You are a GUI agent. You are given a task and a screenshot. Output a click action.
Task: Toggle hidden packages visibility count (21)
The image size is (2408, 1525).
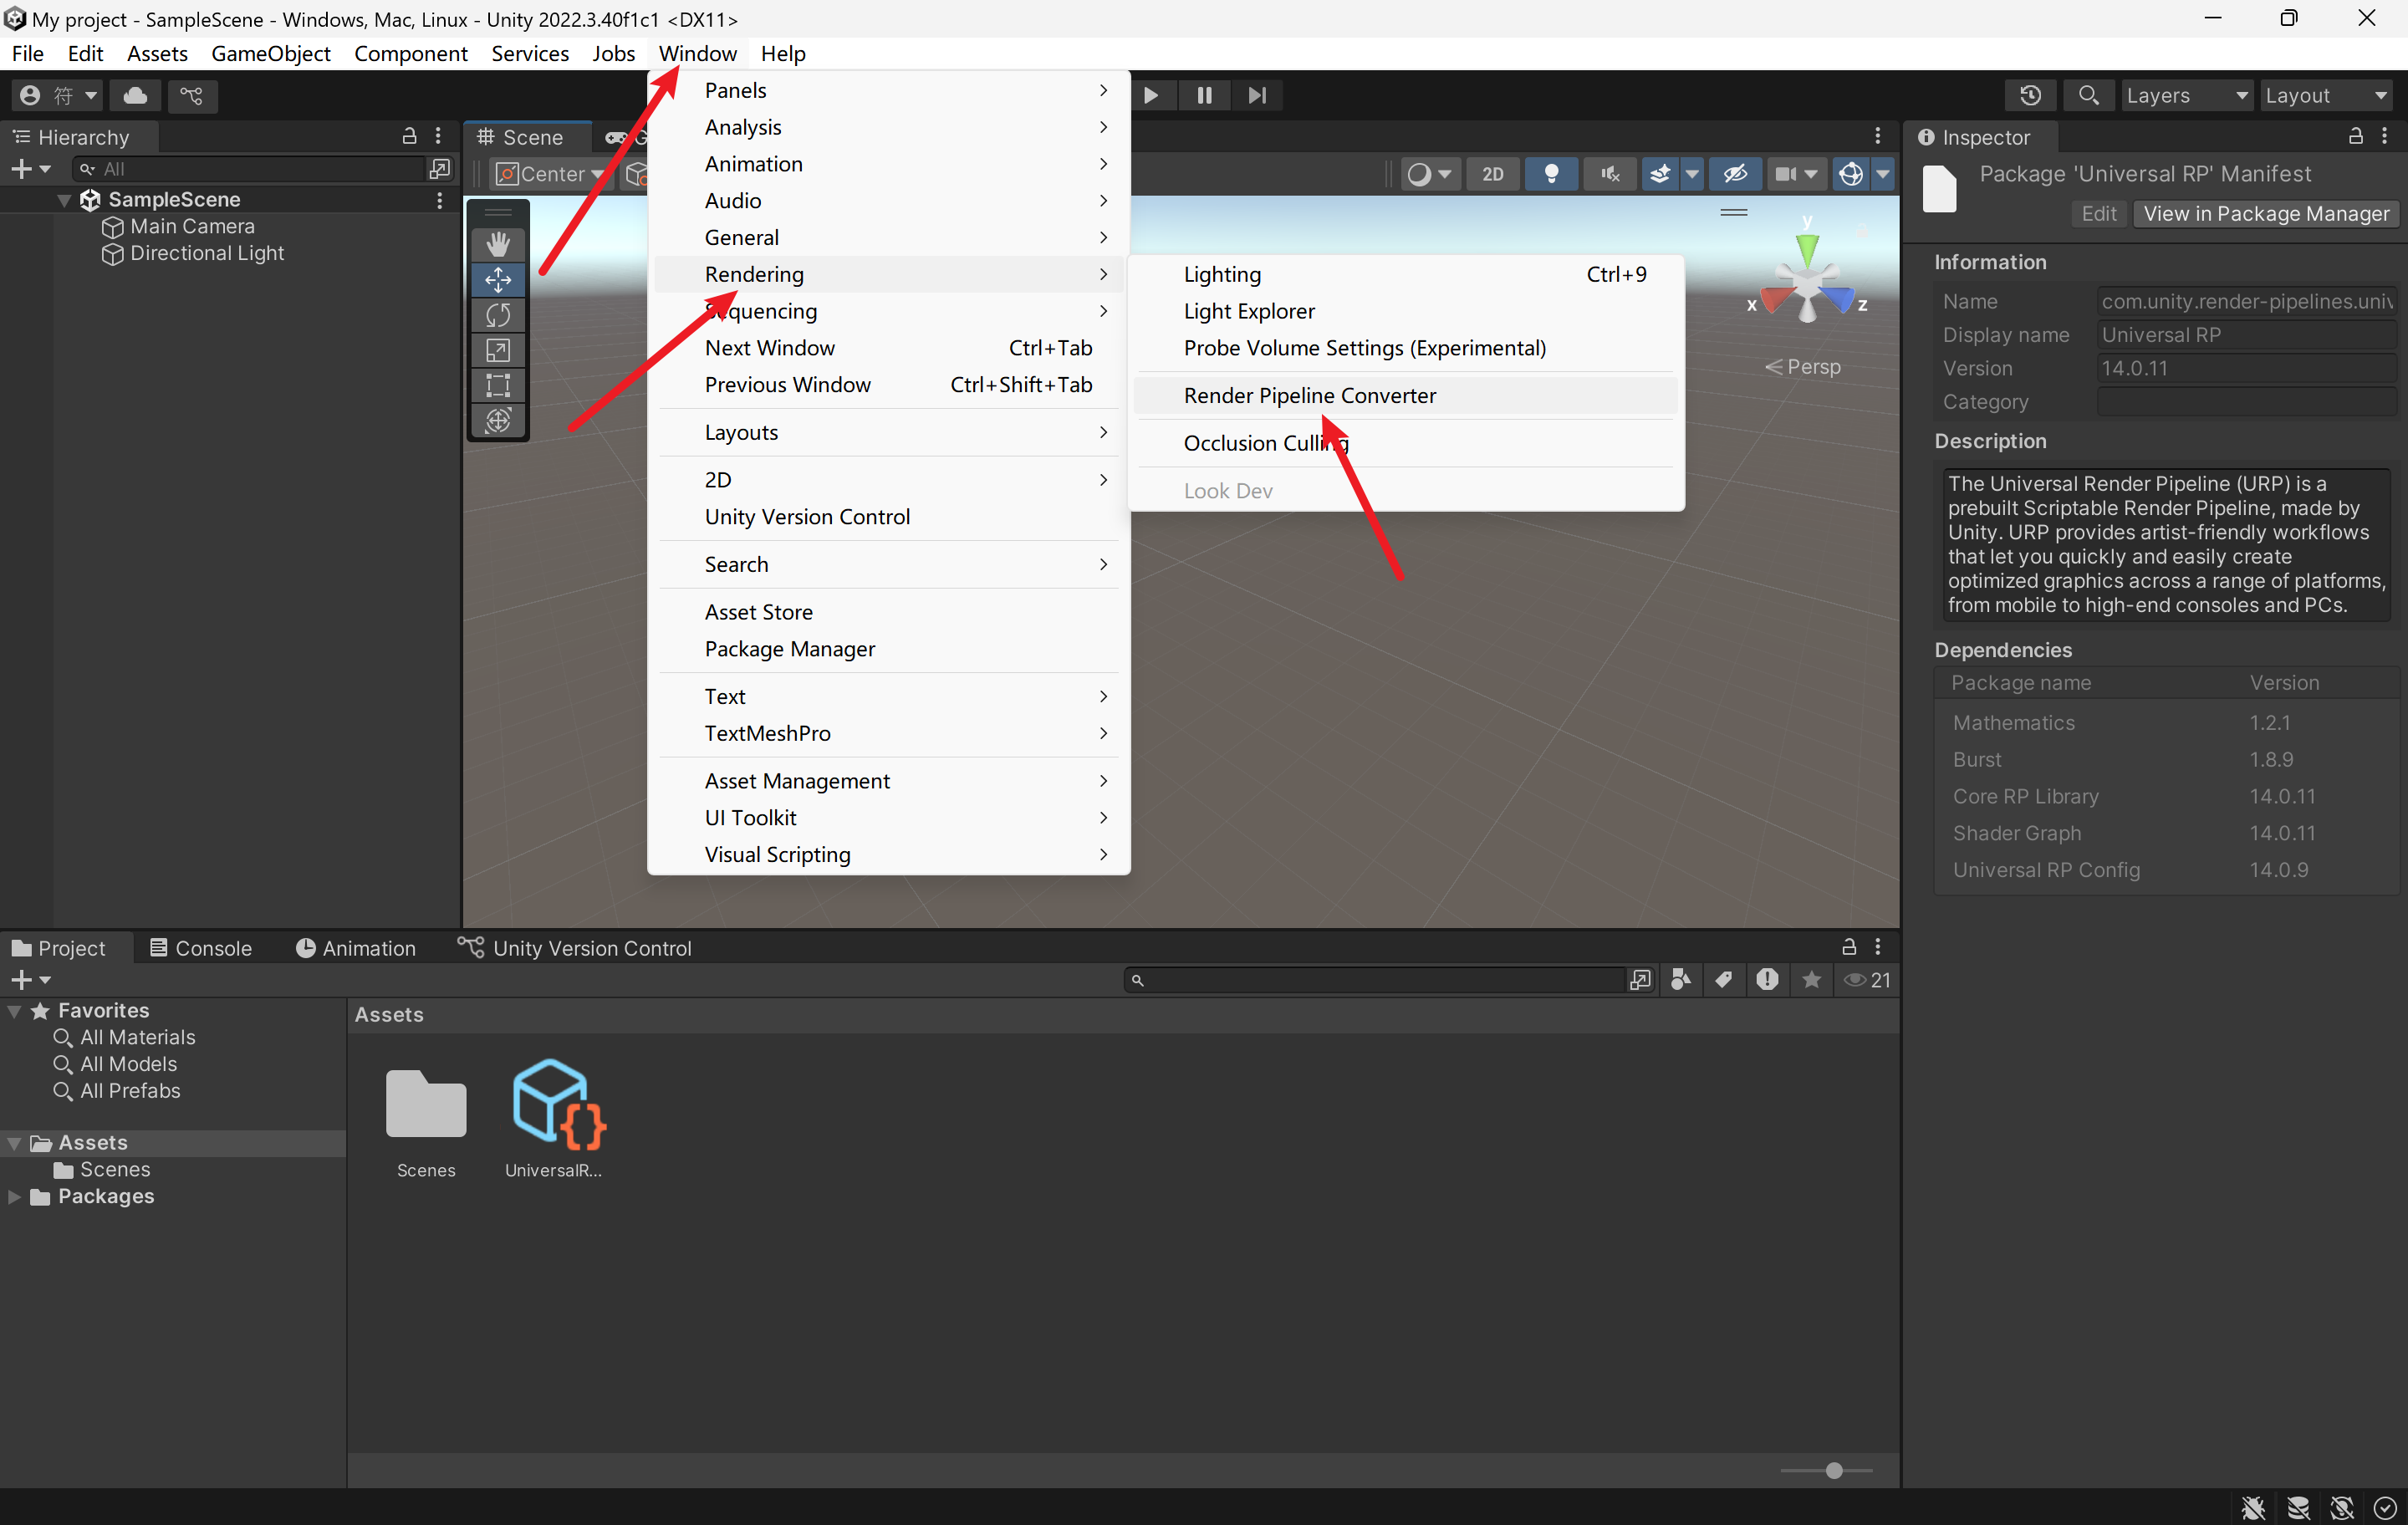(1867, 980)
